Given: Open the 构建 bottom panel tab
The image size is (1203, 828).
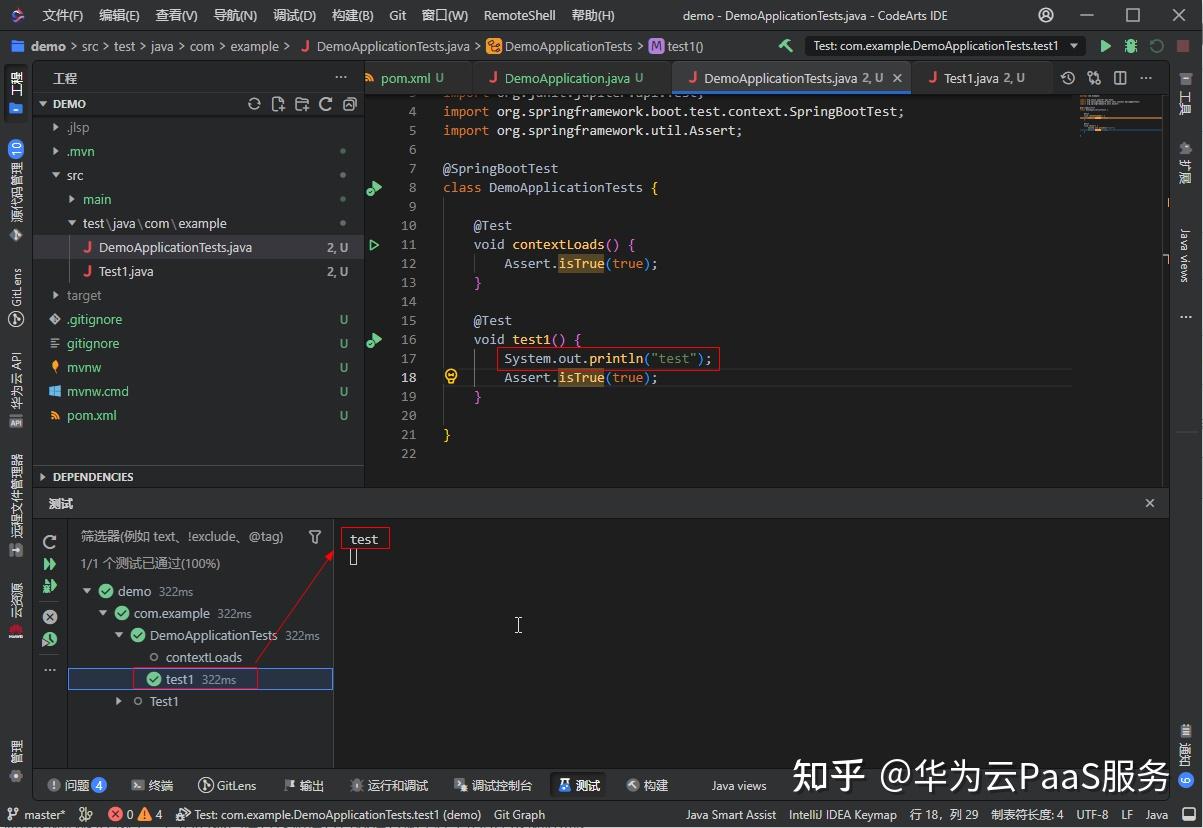Looking at the screenshot, I should pyautogui.click(x=647, y=785).
